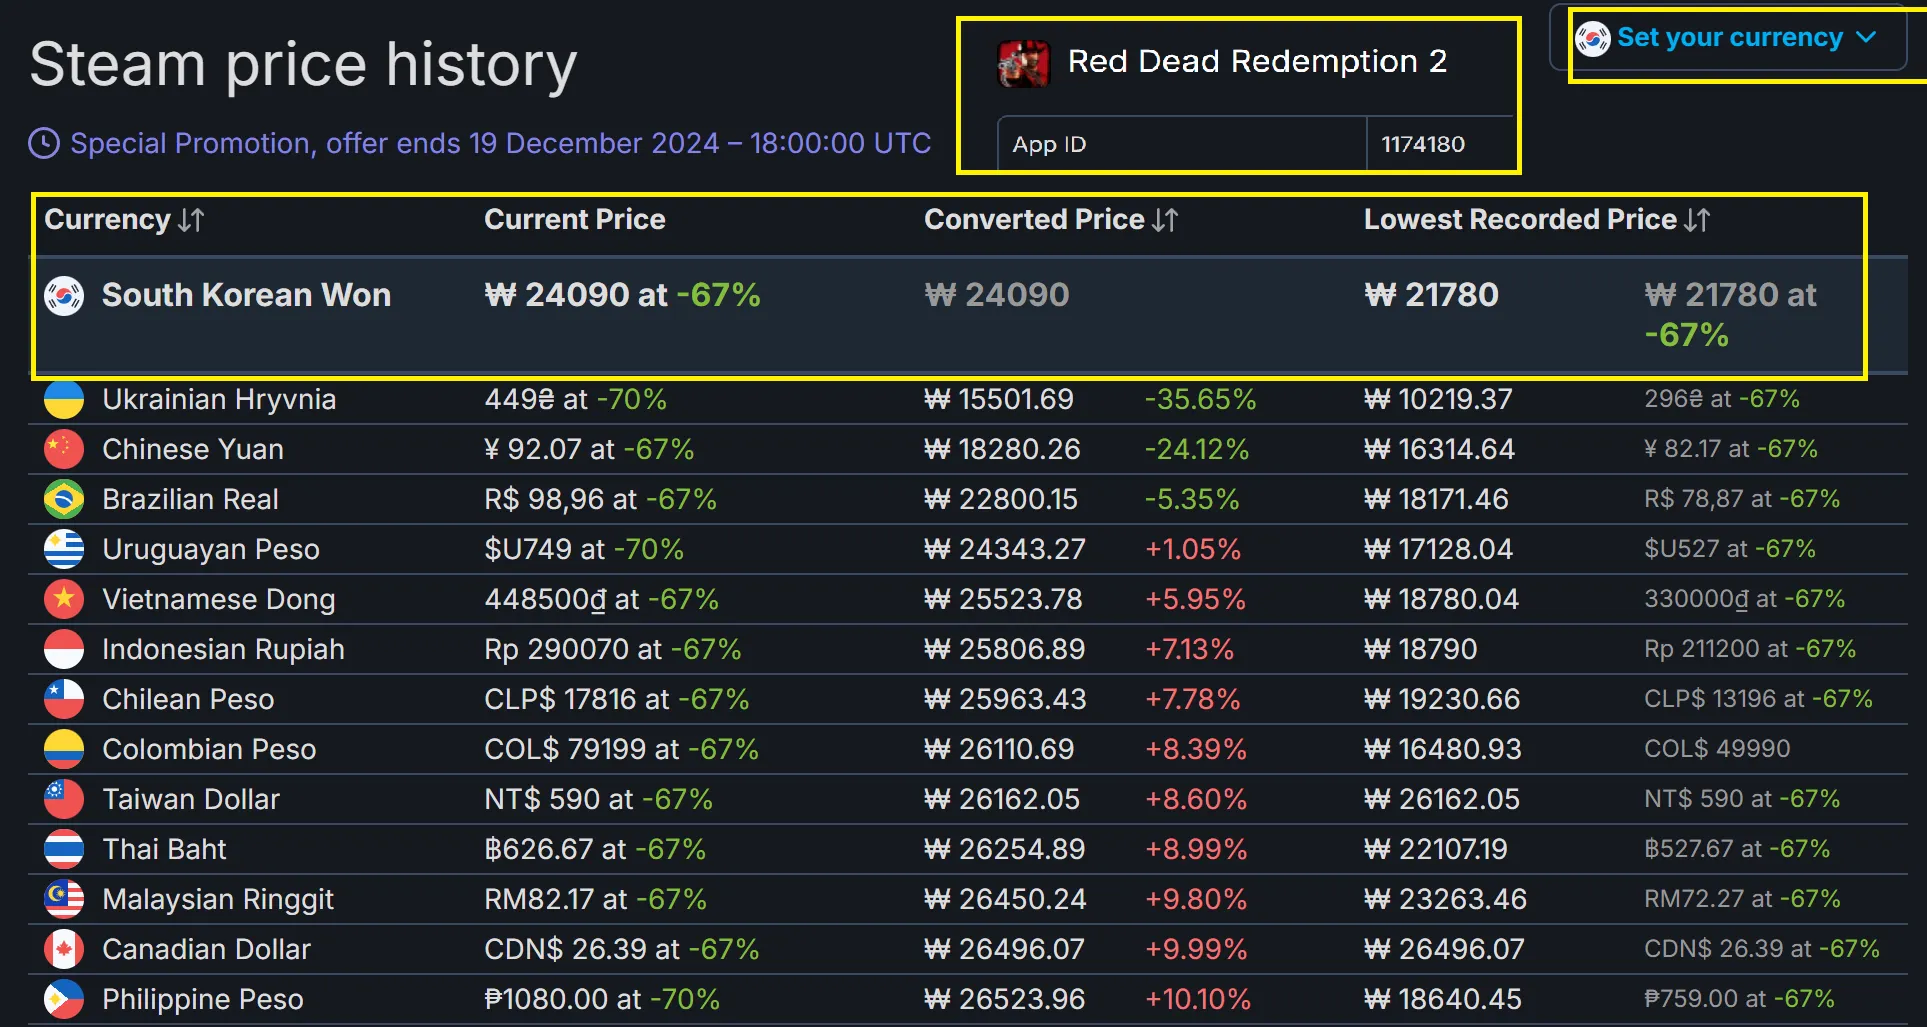Click the ₩ 21780 lowest recorded price
Viewport: 1927px width, 1027px height.
coord(1431,295)
